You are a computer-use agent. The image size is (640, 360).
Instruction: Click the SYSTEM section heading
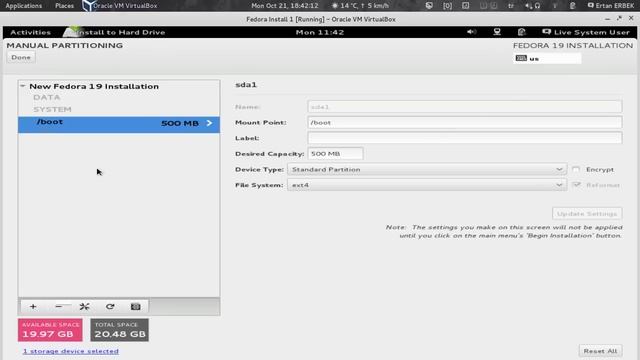53,109
